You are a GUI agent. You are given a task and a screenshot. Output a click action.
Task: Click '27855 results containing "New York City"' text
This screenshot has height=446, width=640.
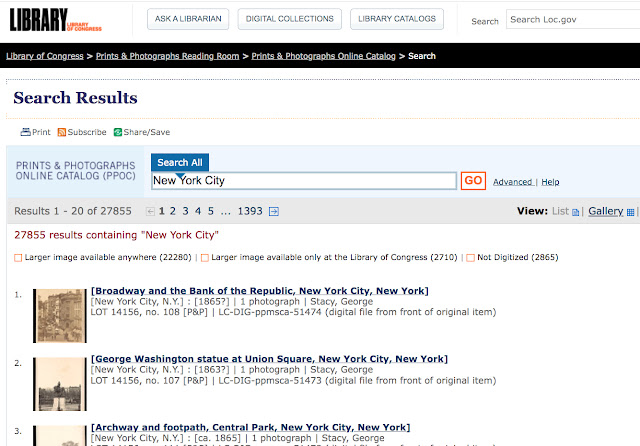[116, 235]
